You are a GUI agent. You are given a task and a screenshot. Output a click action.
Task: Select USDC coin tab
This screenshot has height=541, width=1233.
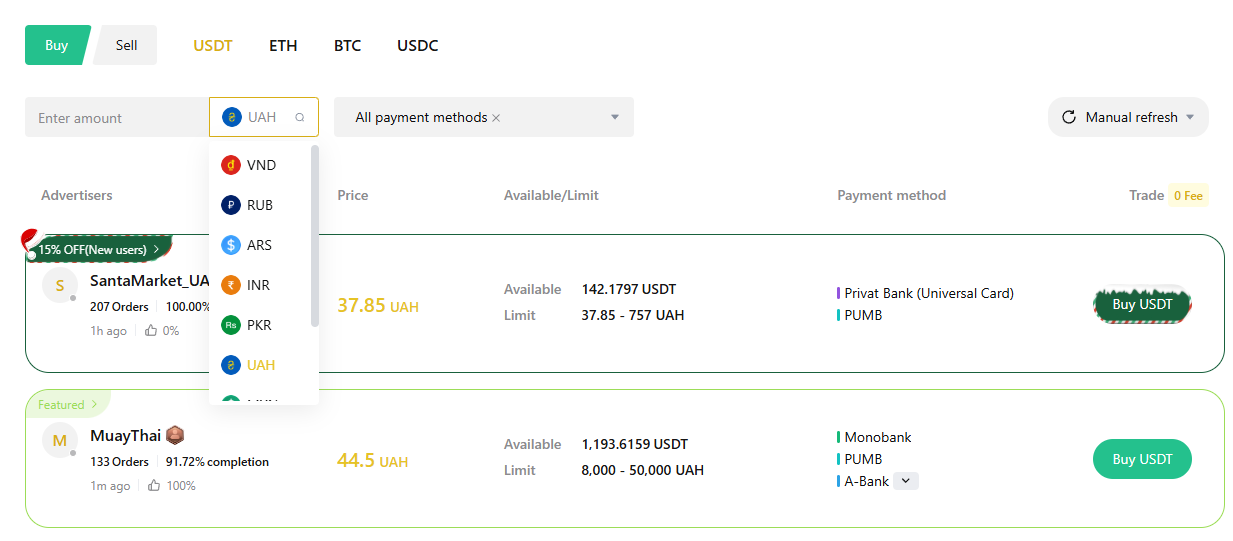point(417,46)
